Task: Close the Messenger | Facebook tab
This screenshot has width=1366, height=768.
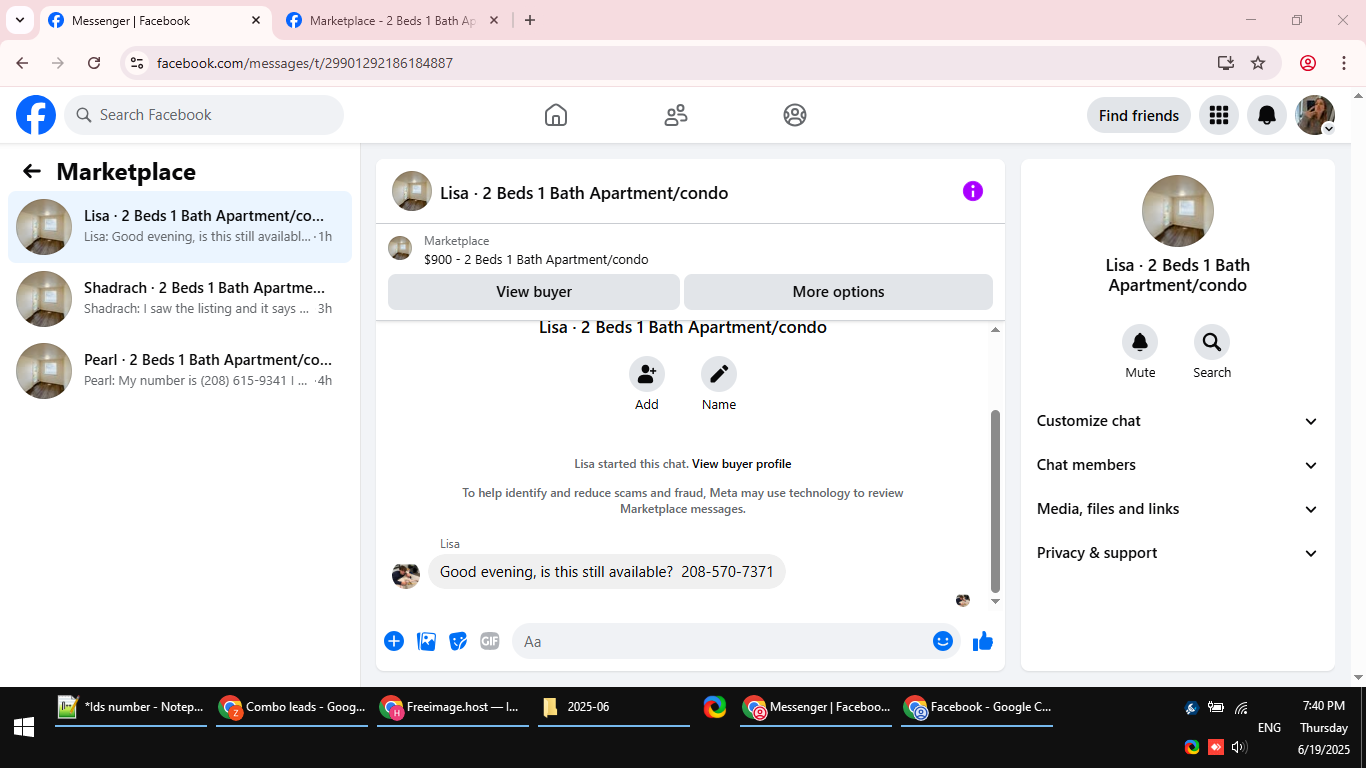Action: point(256,20)
